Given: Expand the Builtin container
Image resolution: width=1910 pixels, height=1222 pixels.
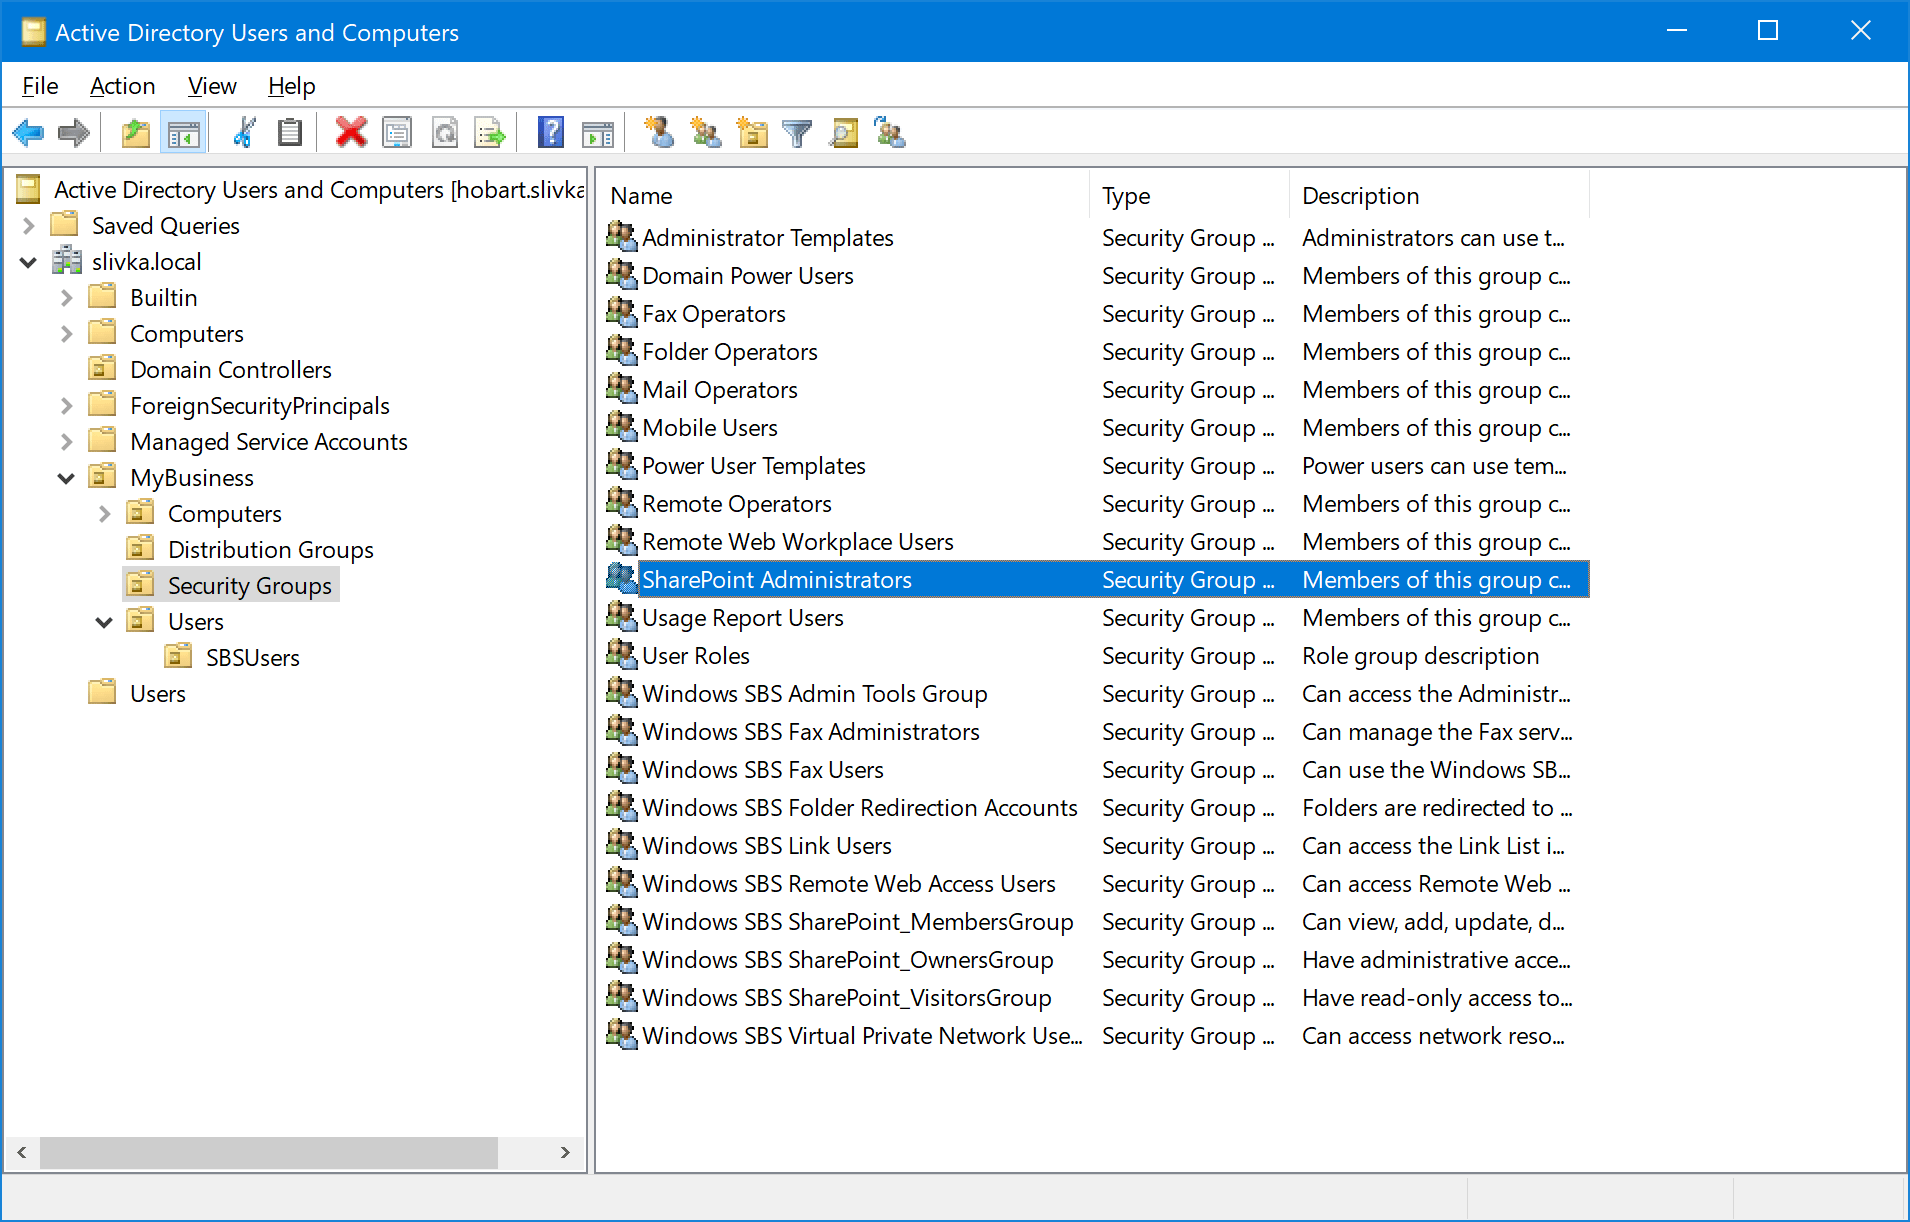Looking at the screenshot, I should 66,298.
